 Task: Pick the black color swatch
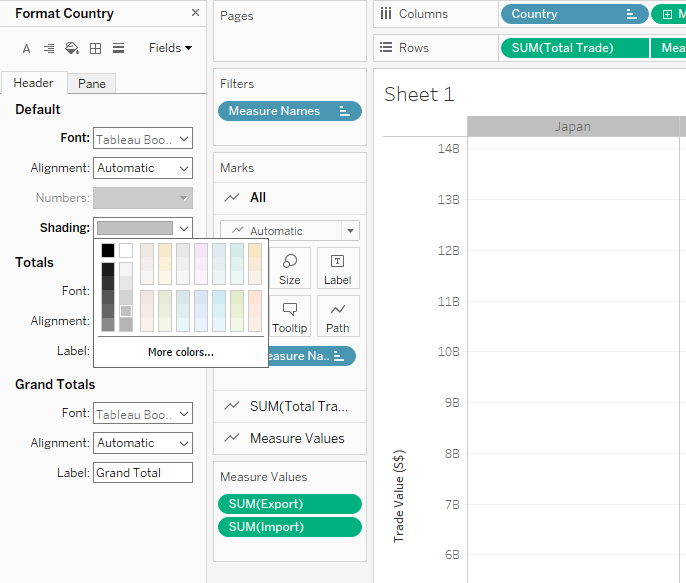[108, 250]
